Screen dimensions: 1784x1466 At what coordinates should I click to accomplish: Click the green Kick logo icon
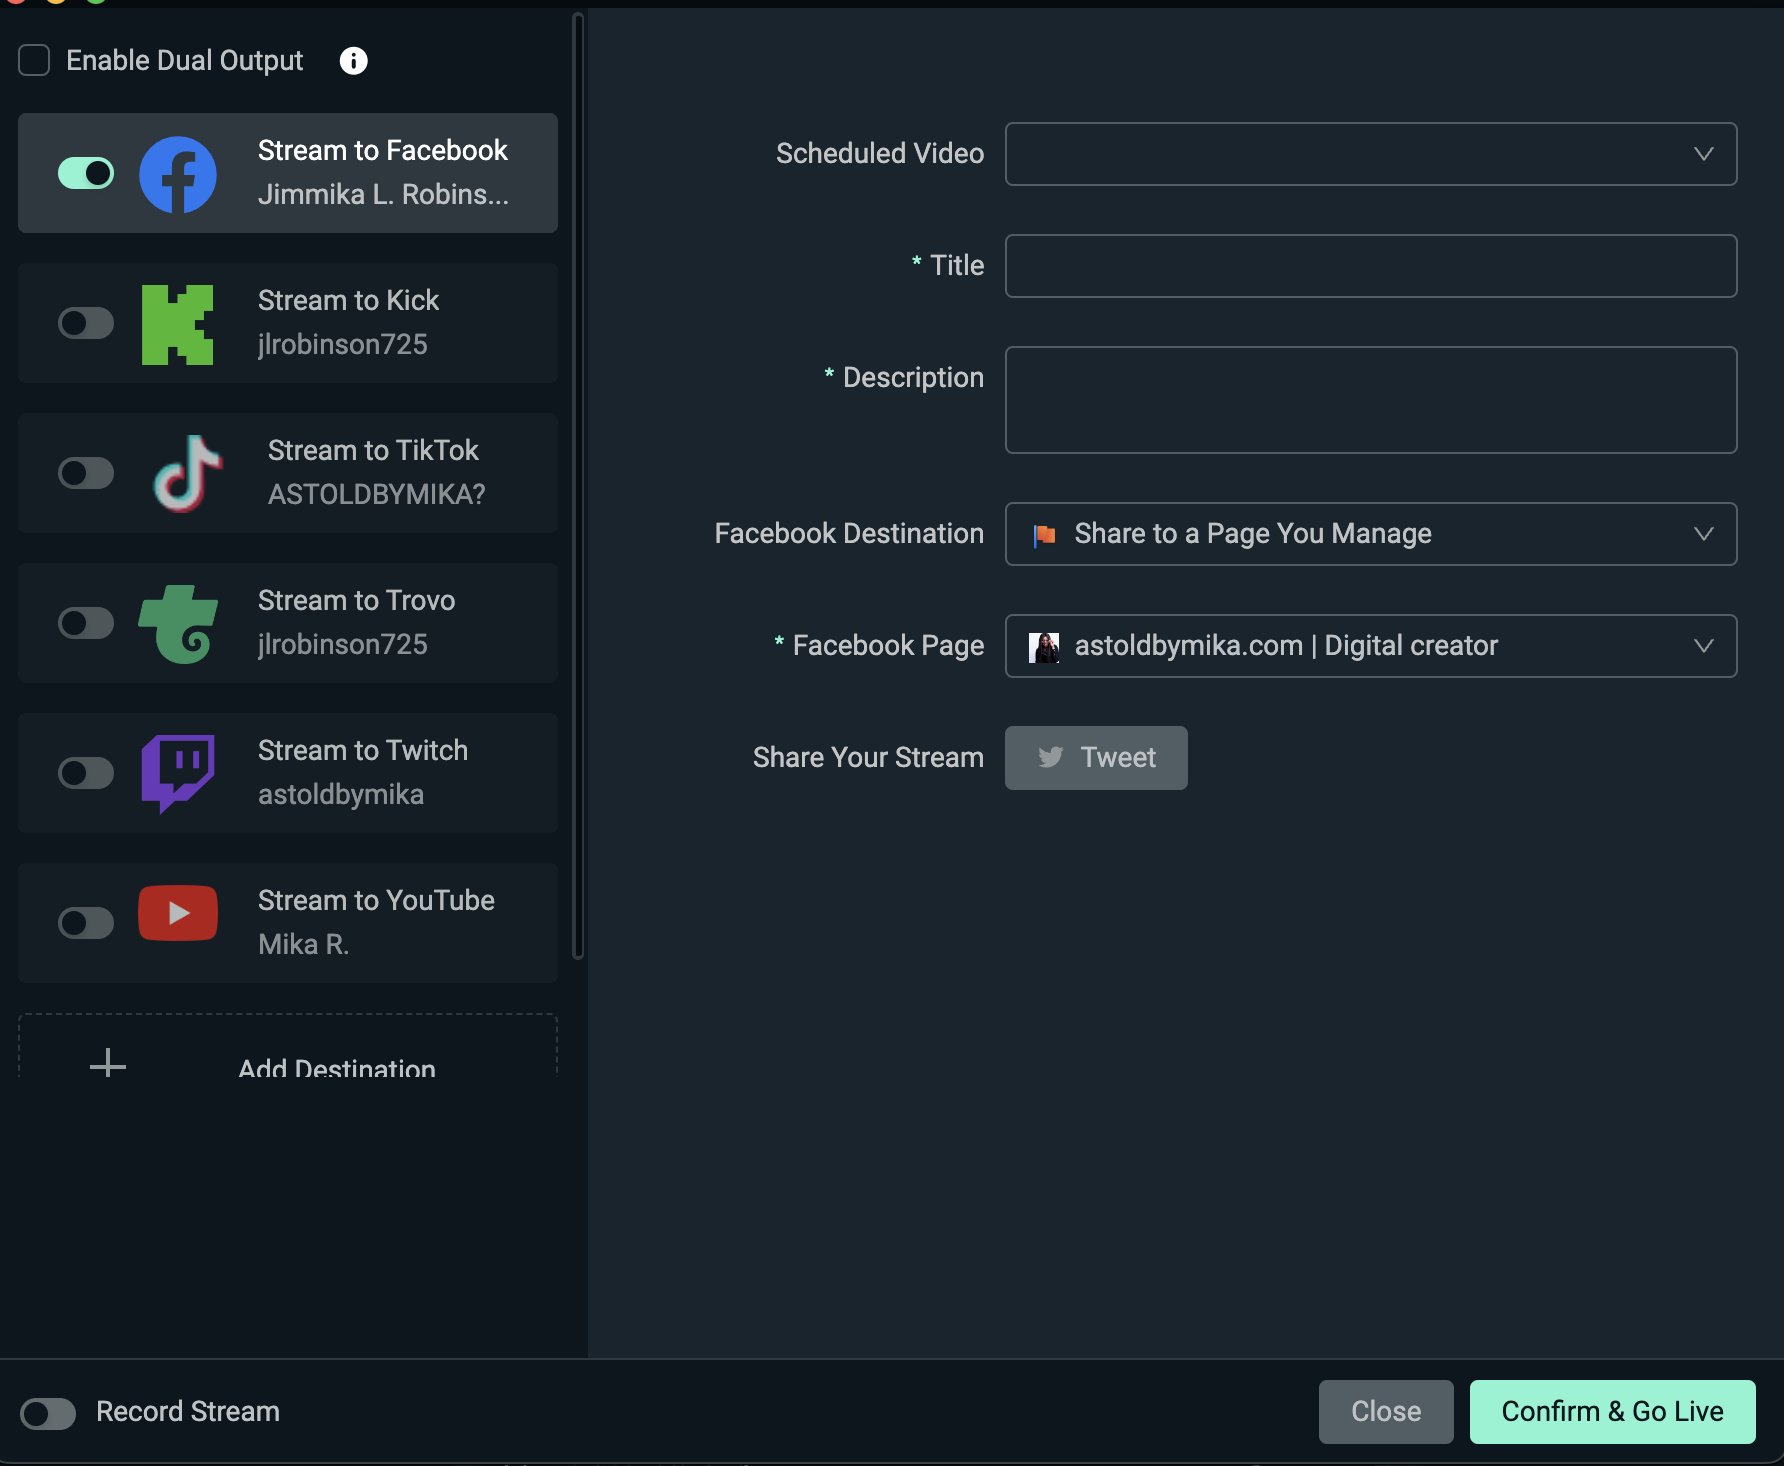(178, 324)
